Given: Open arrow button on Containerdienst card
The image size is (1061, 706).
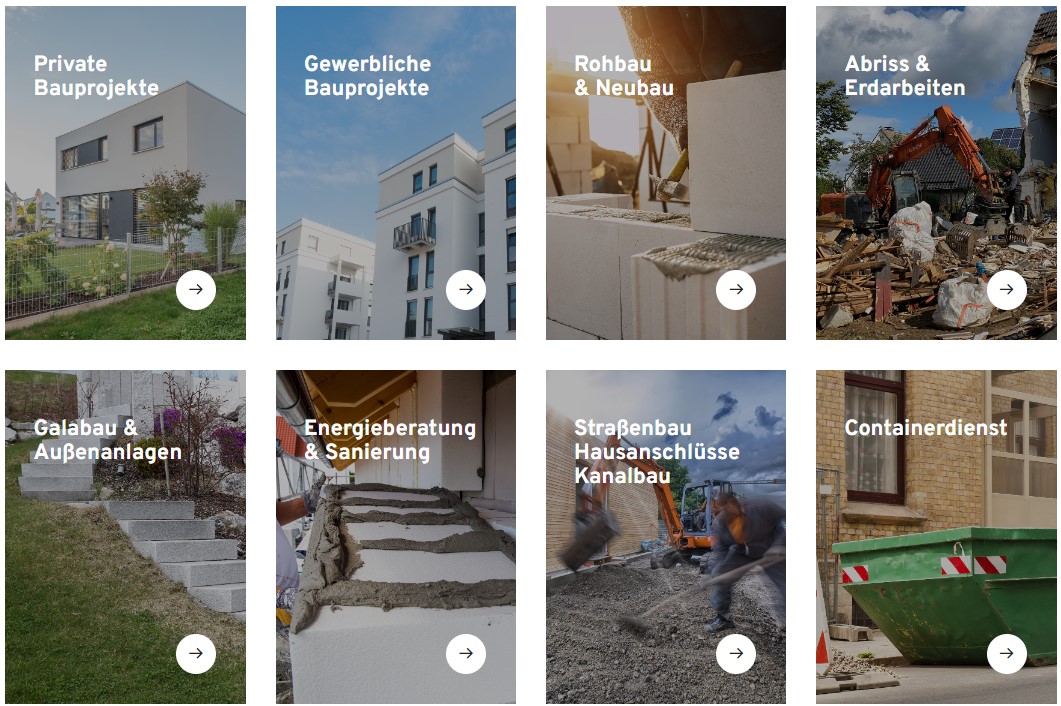Looking at the screenshot, I should [x=1006, y=653].
